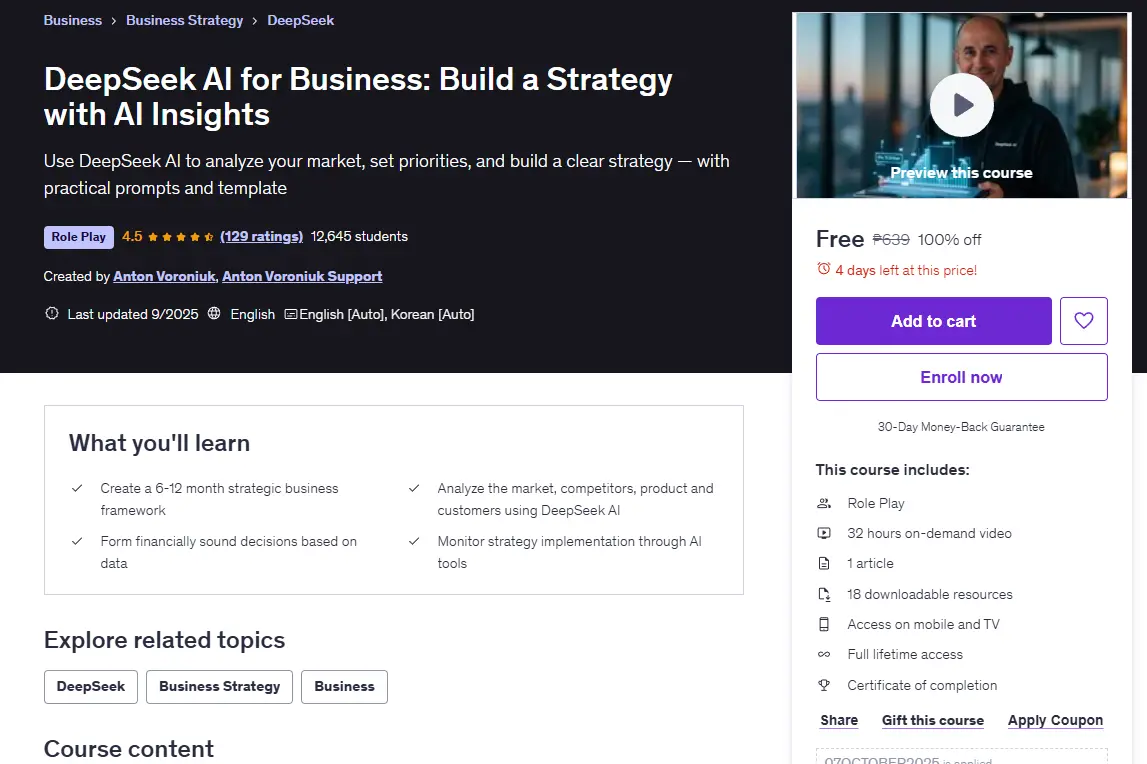Click the 100% off discount text
Screen dimensions: 1147x764
point(949,239)
